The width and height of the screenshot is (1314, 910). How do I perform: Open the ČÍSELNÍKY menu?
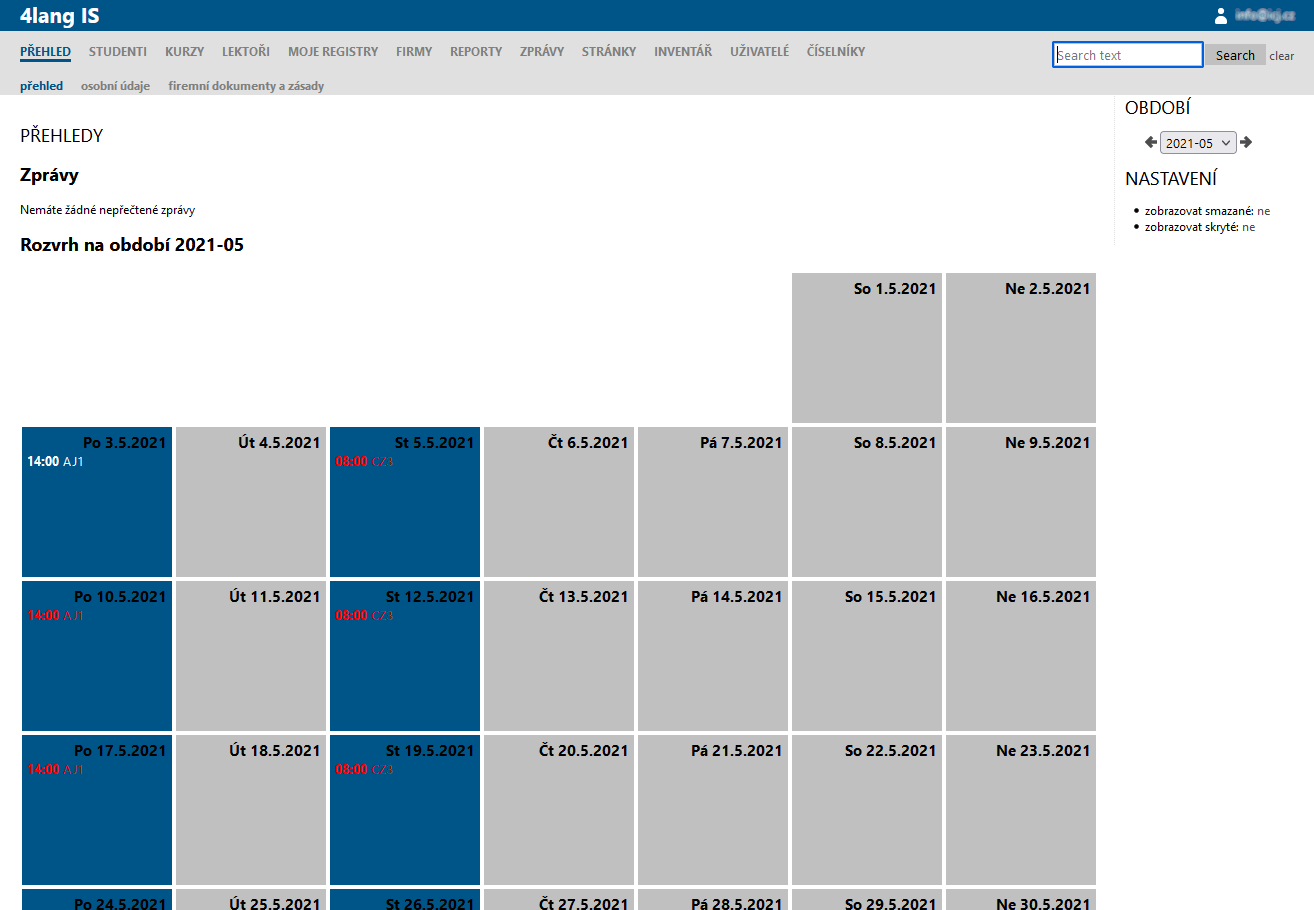click(x=836, y=52)
